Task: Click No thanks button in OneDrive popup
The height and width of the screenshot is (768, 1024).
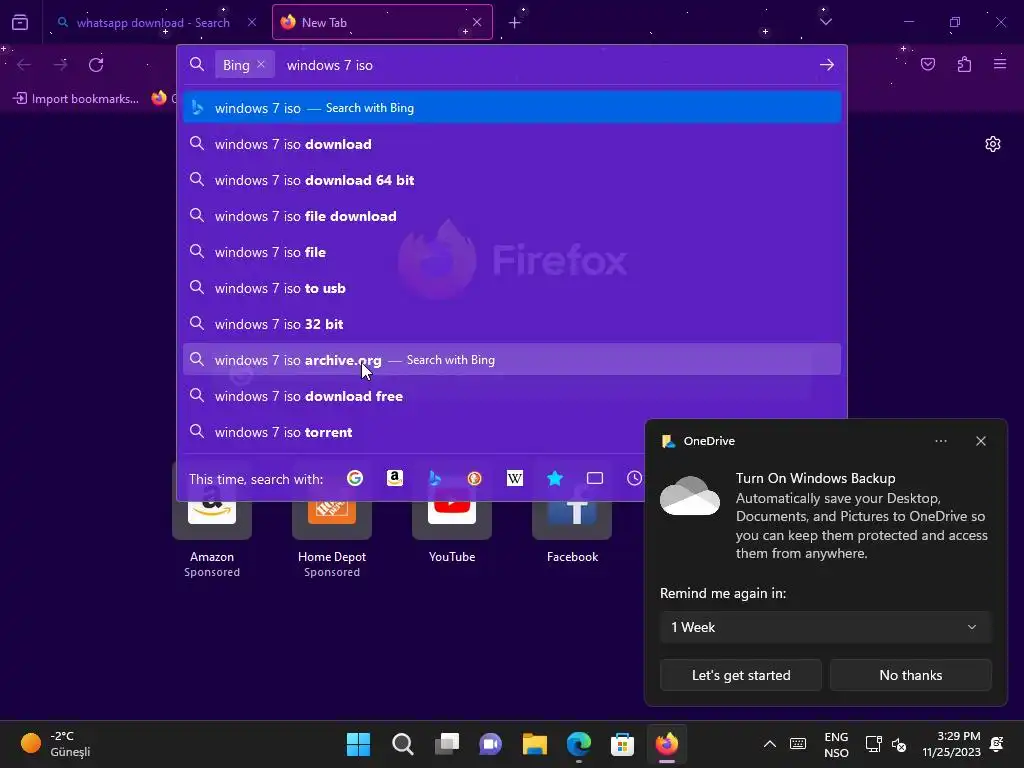Action: 910,675
